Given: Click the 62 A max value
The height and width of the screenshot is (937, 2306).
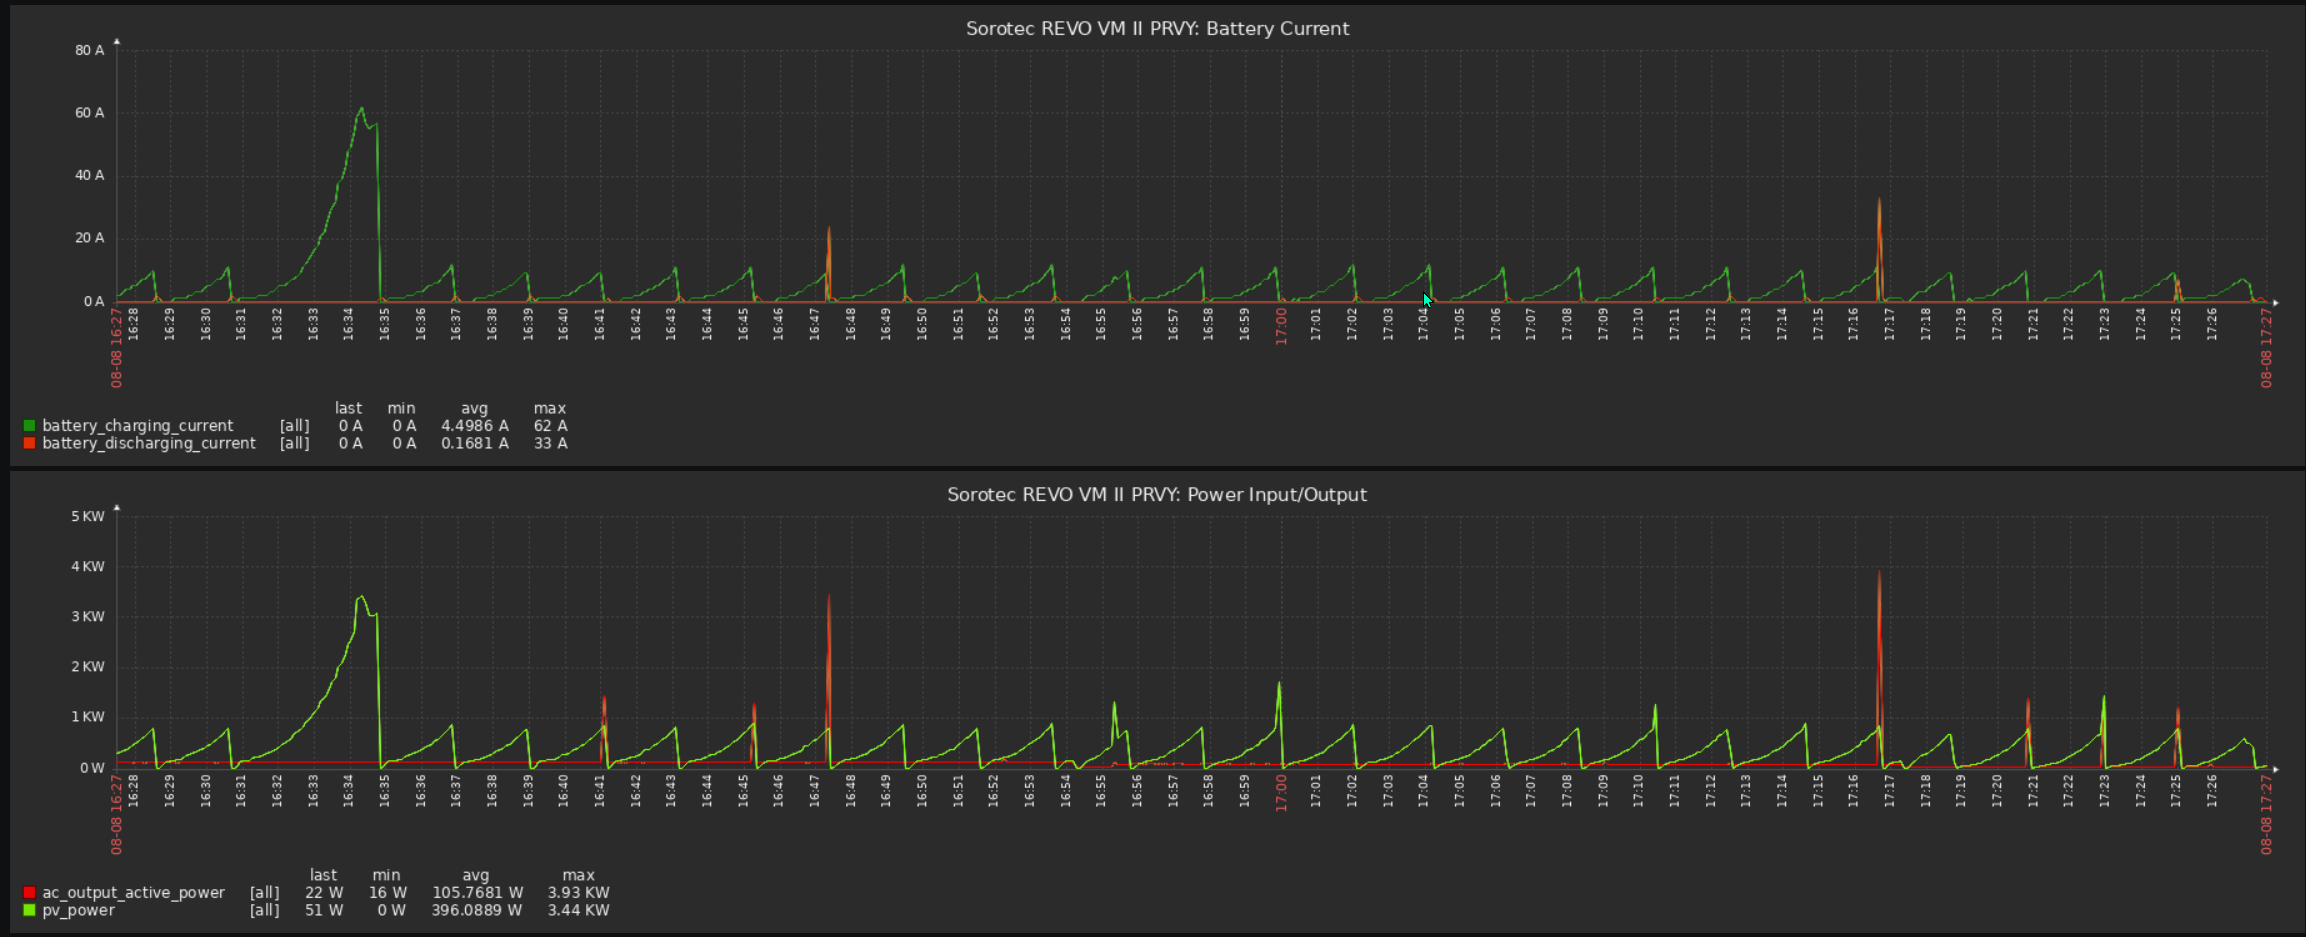Looking at the screenshot, I should click(x=550, y=426).
